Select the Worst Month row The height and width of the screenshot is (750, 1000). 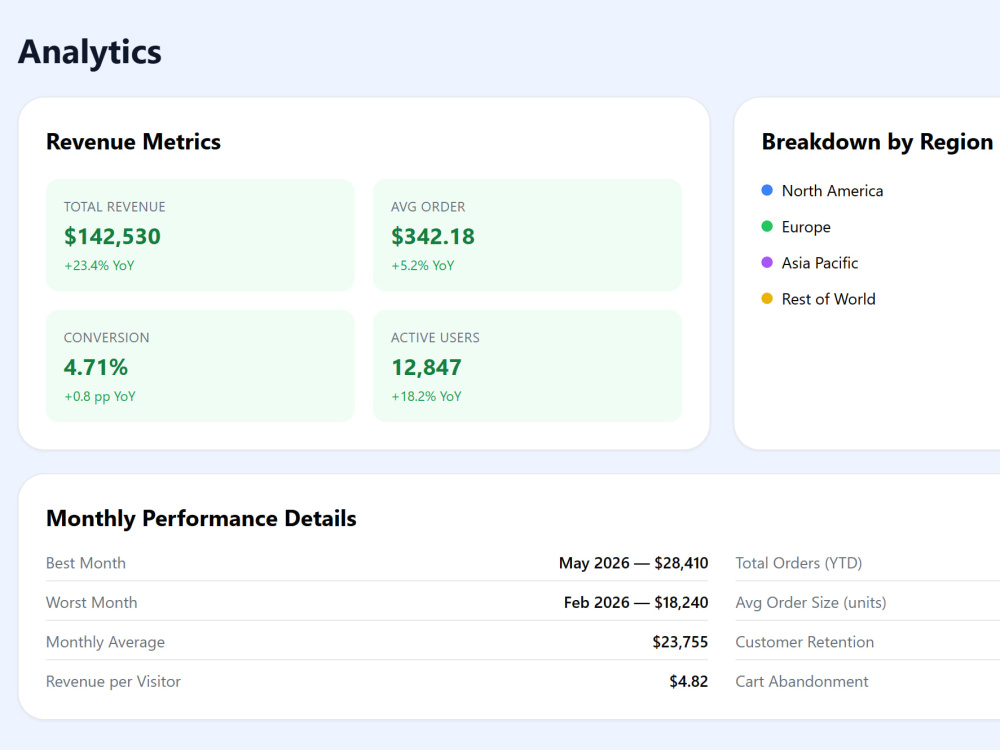377,603
